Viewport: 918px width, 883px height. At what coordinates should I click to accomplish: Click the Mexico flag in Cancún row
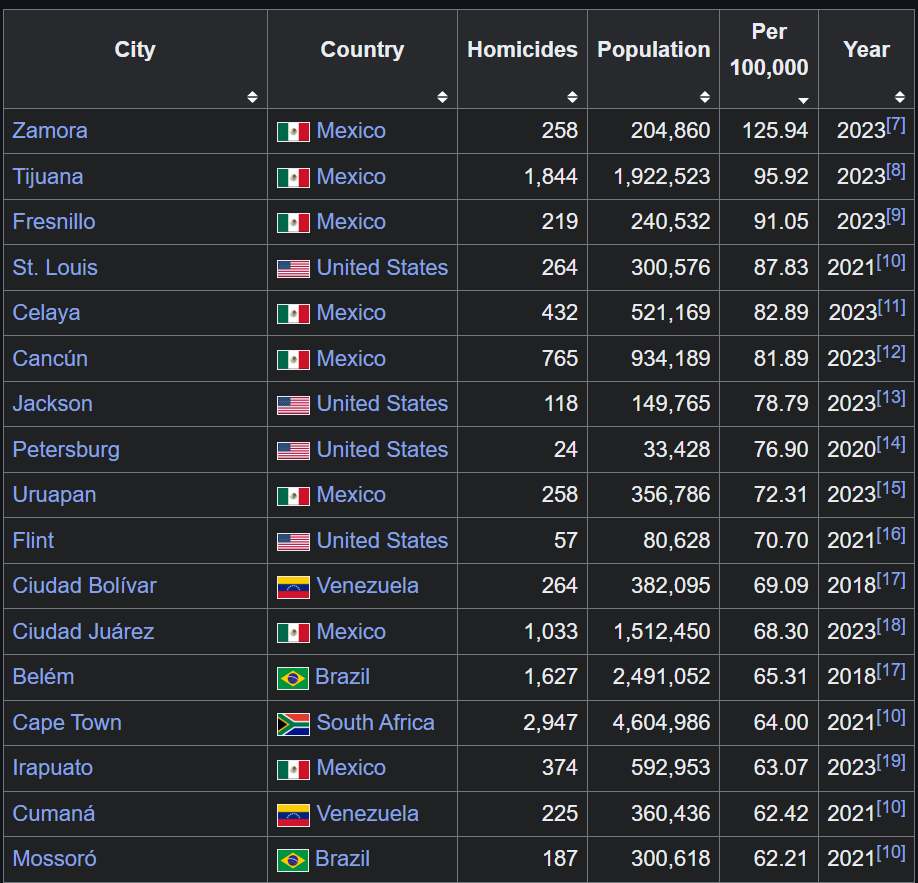tap(293, 360)
